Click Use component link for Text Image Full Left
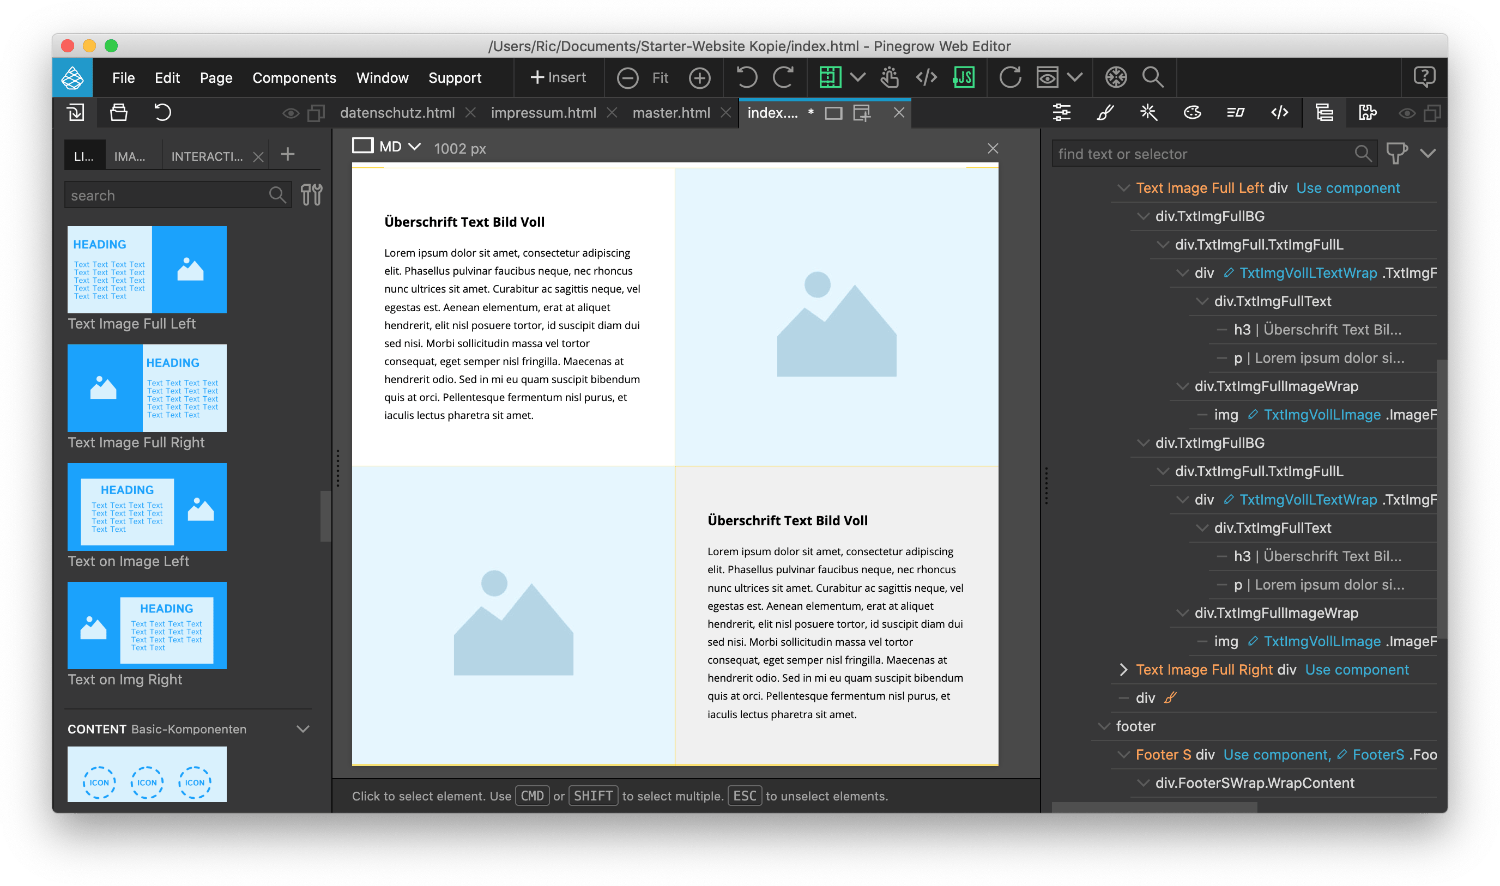 point(1348,188)
